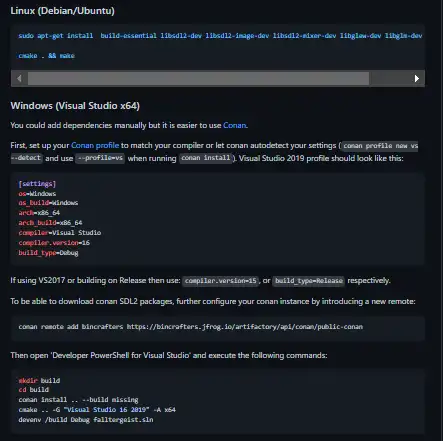Click the 'mkdir build' line

click(39, 380)
